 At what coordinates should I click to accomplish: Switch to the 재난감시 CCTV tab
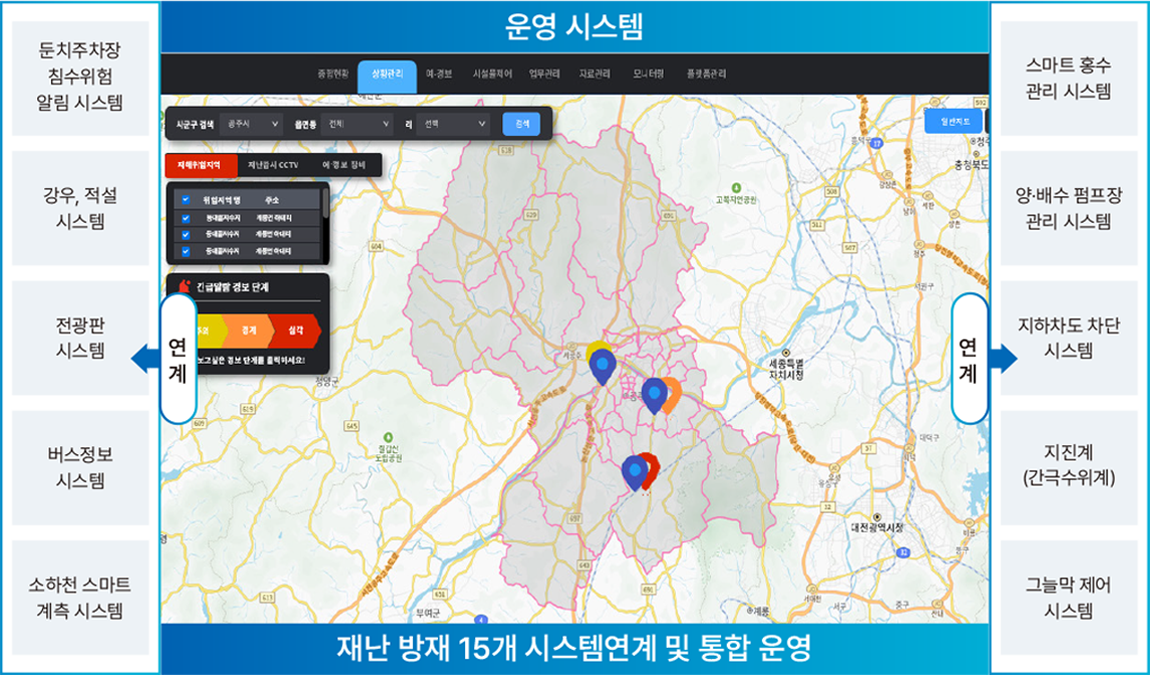[x=273, y=165]
